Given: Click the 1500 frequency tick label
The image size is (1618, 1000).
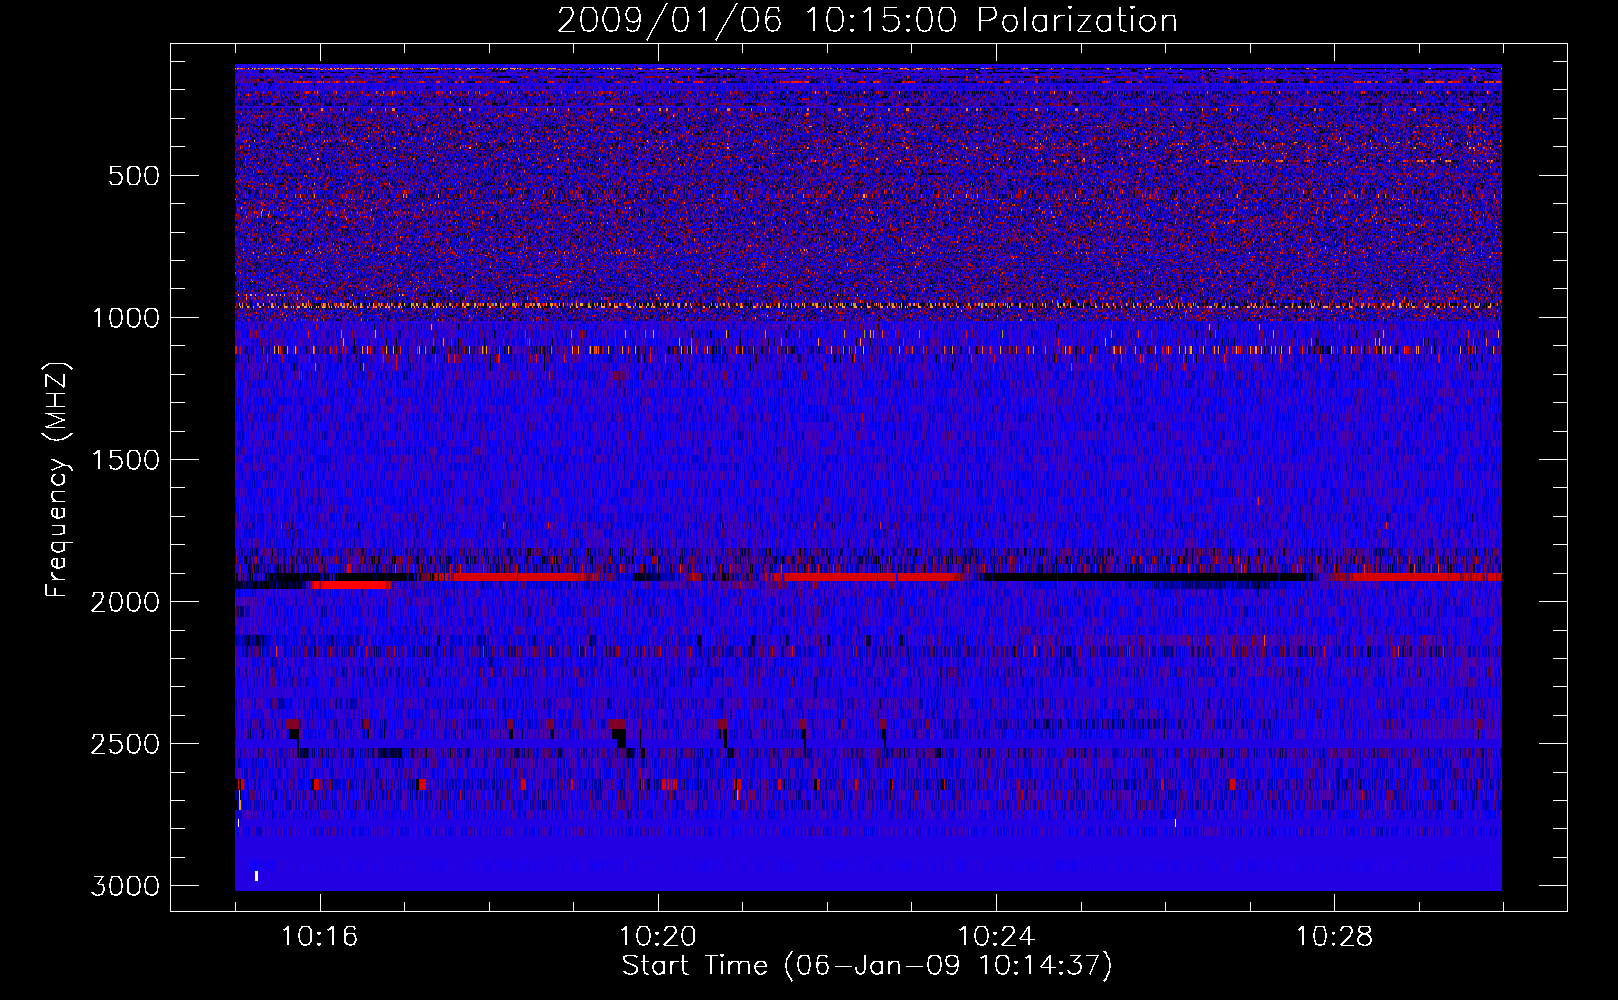Looking at the screenshot, I should (x=125, y=460).
